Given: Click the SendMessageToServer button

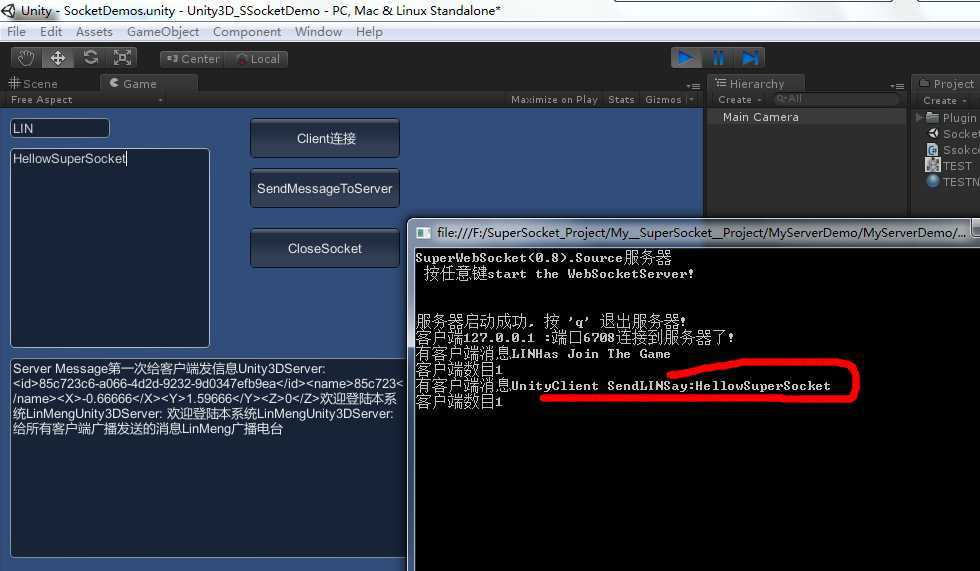Looking at the screenshot, I should coord(325,188).
